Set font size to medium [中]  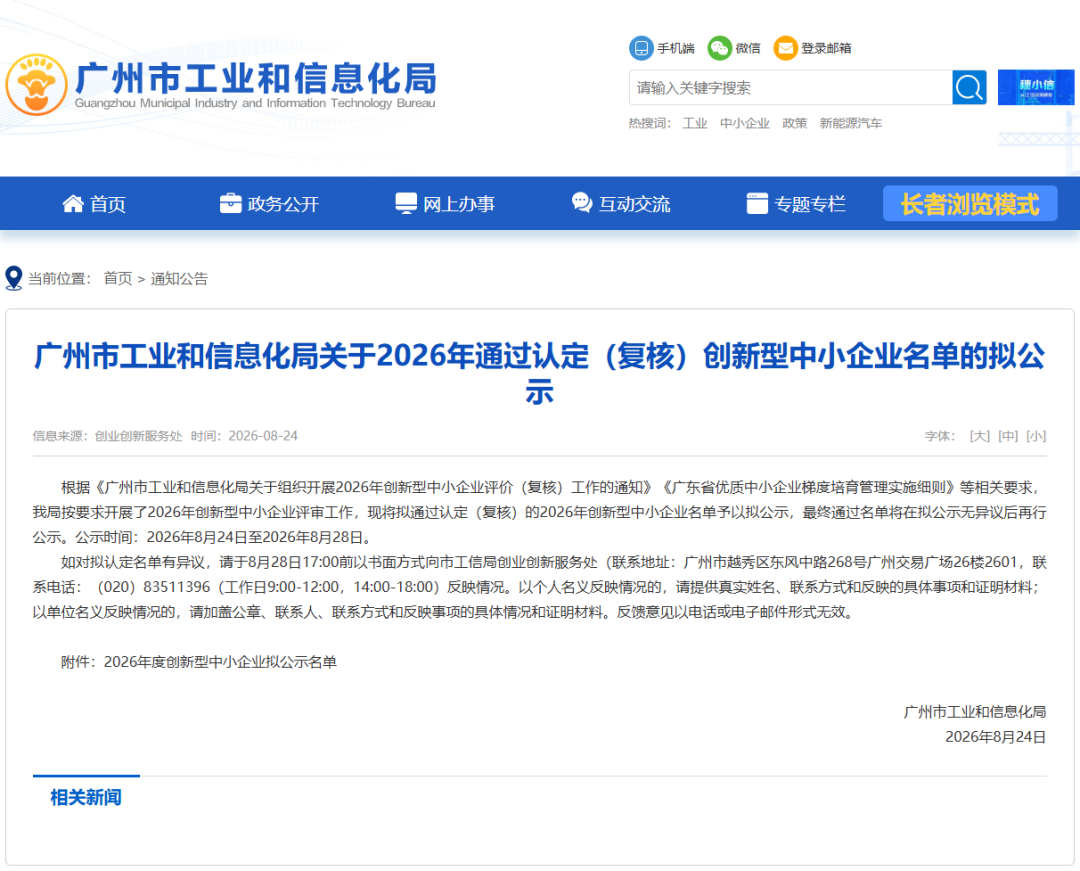pos(1008,436)
